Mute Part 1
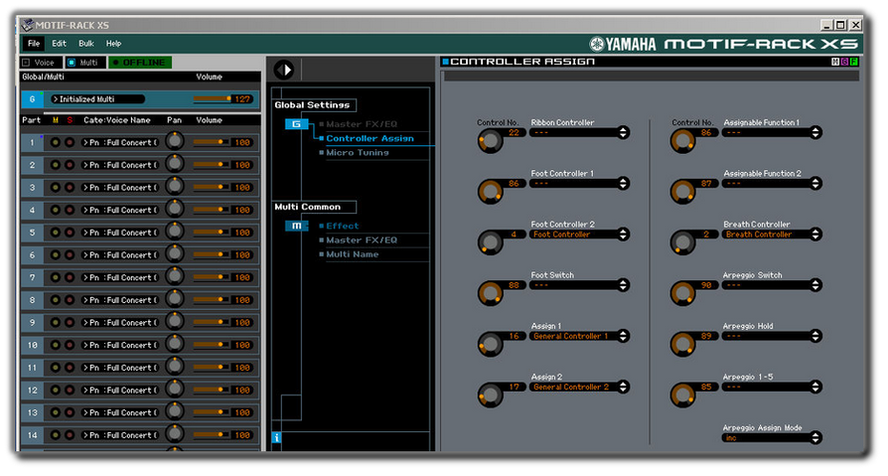 tap(56, 142)
